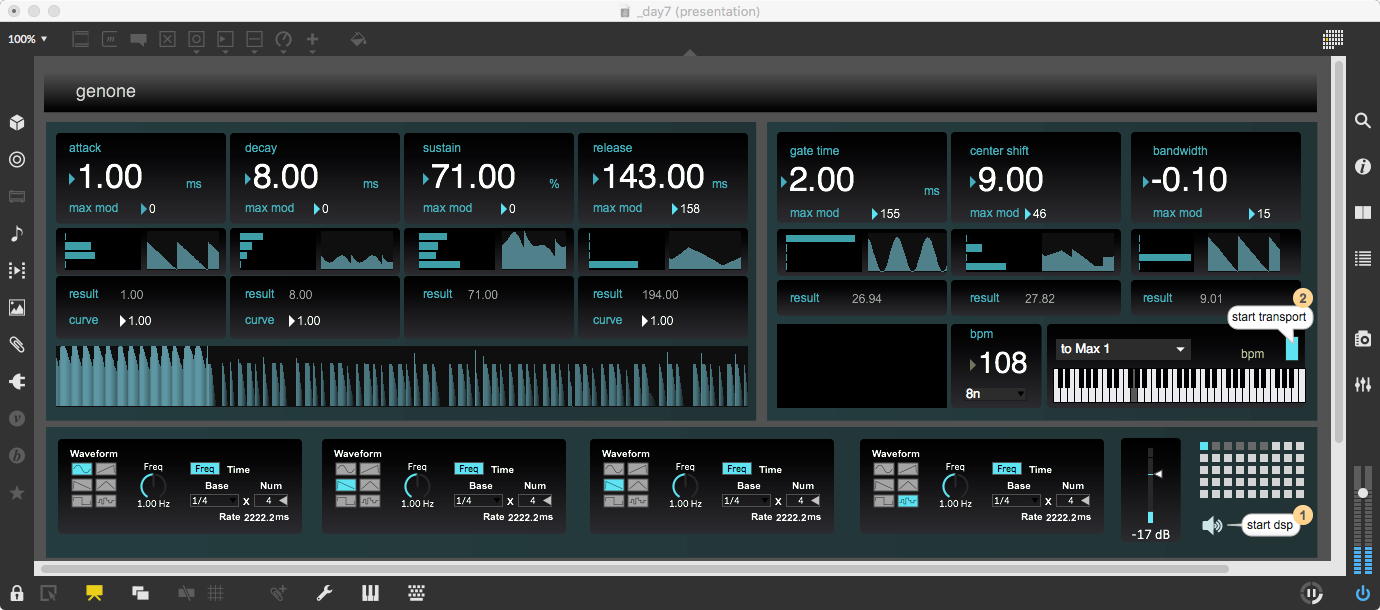Click a key on the piano keyboard
This screenshot has height=610, width=1380.
(1180, 384)
